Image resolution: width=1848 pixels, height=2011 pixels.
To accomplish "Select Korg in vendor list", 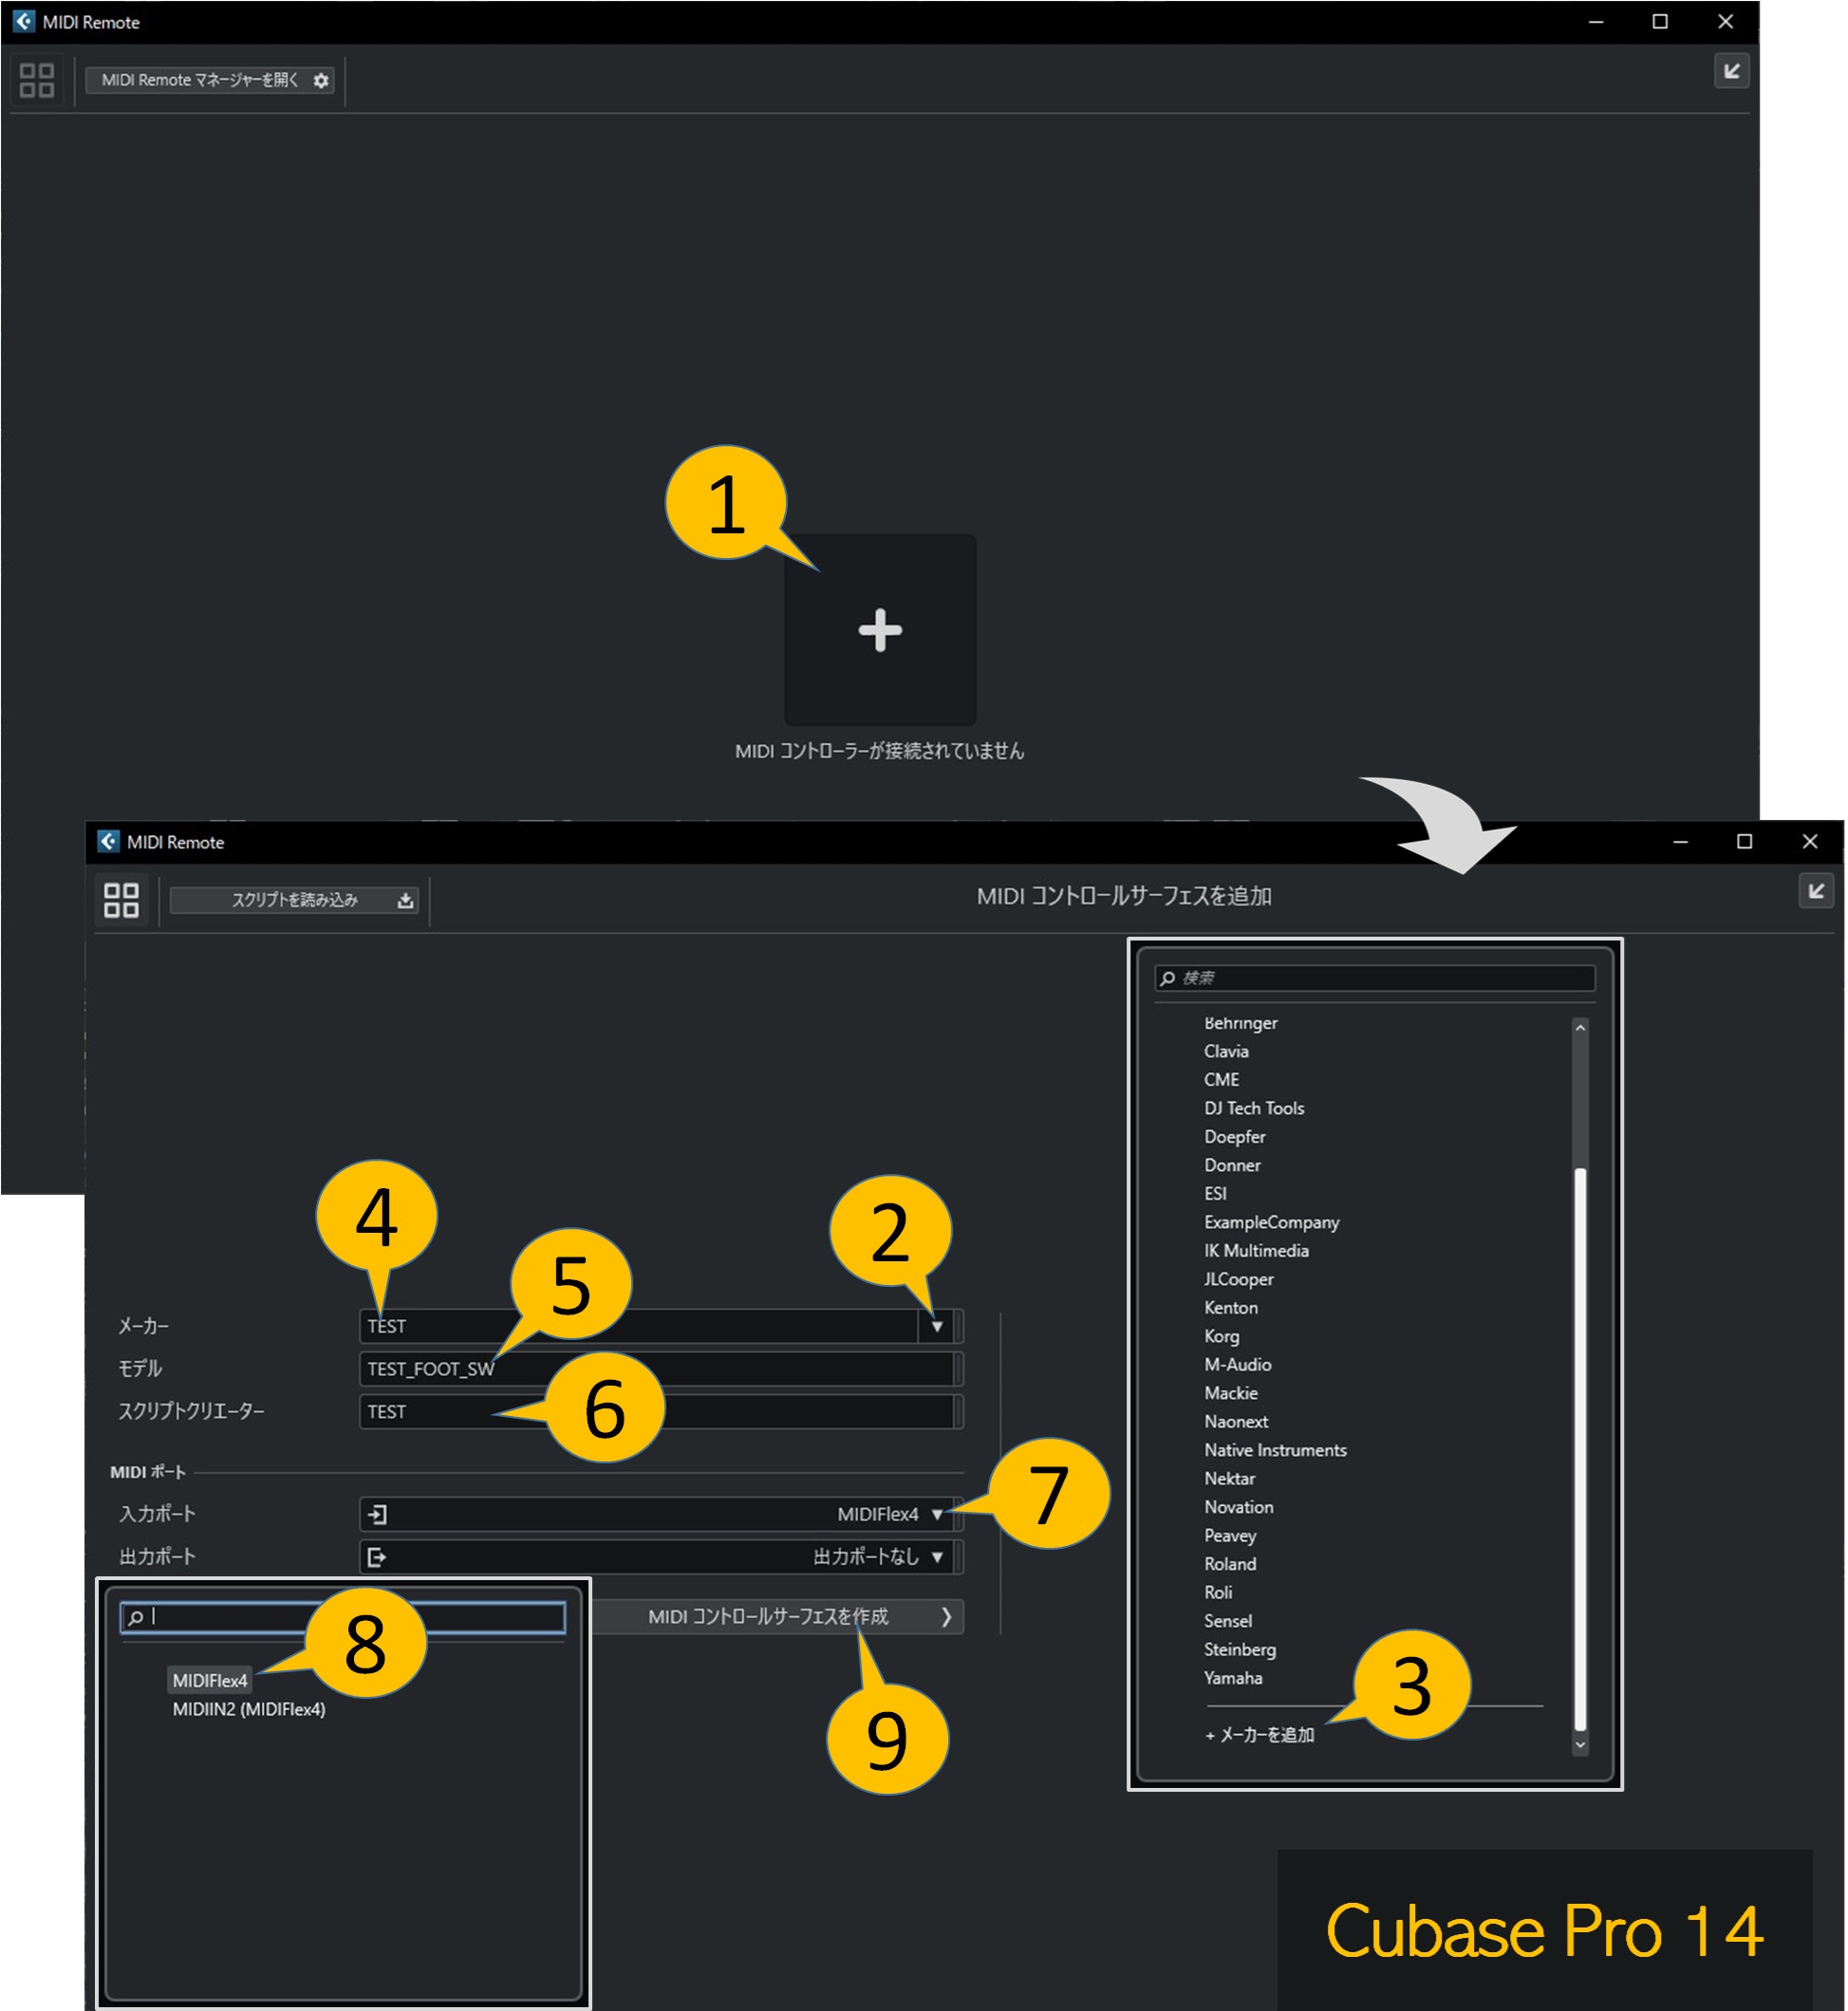I will 1221,1336.
